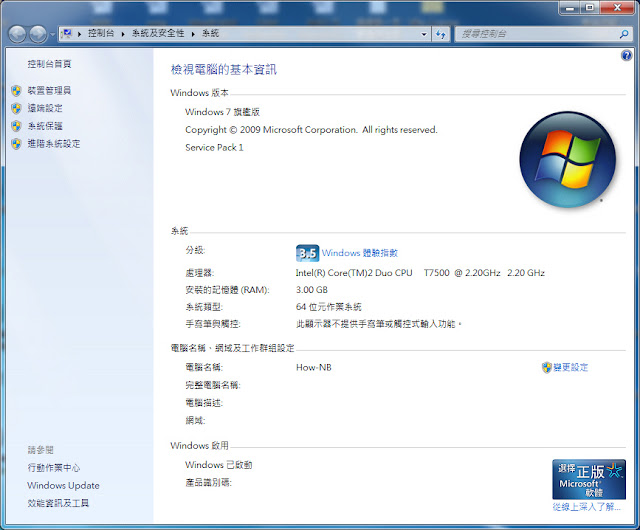Viewport: 640px width, 530px height.
Task: Click the Copyright 2009 Microsoft Corporation line
Action: (x=311, y=130)
